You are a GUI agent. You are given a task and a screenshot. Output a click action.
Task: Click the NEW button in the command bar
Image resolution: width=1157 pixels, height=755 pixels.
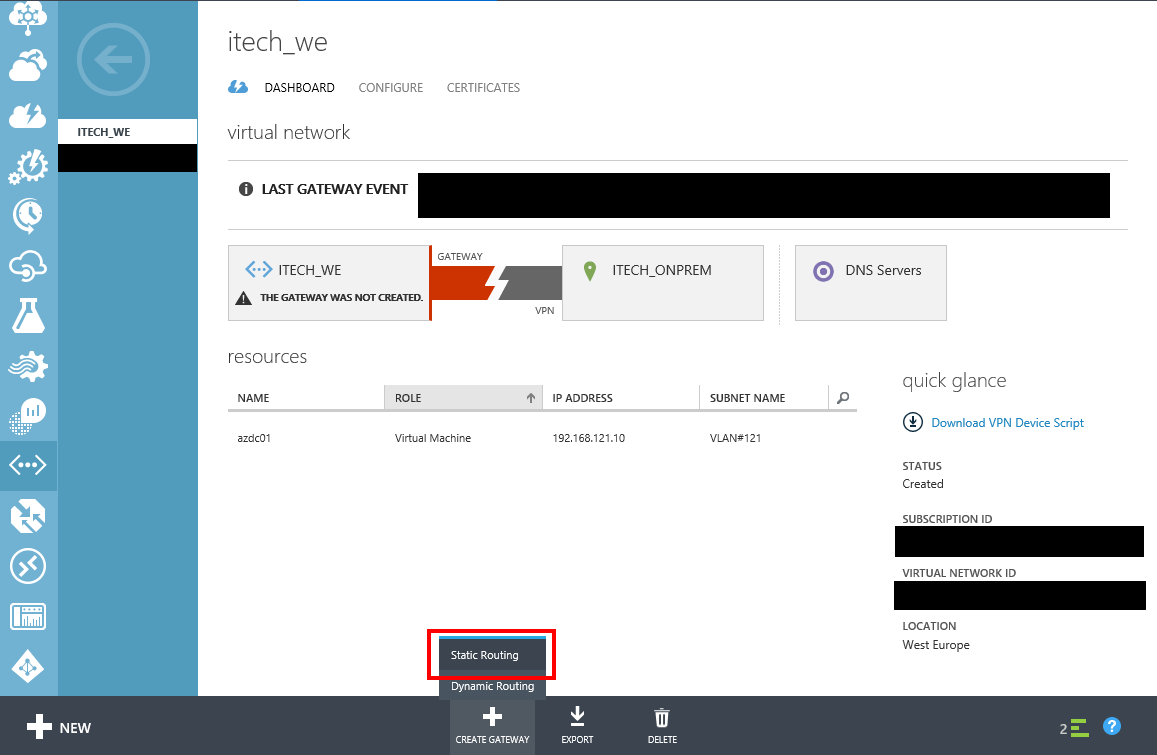[59, 728]
